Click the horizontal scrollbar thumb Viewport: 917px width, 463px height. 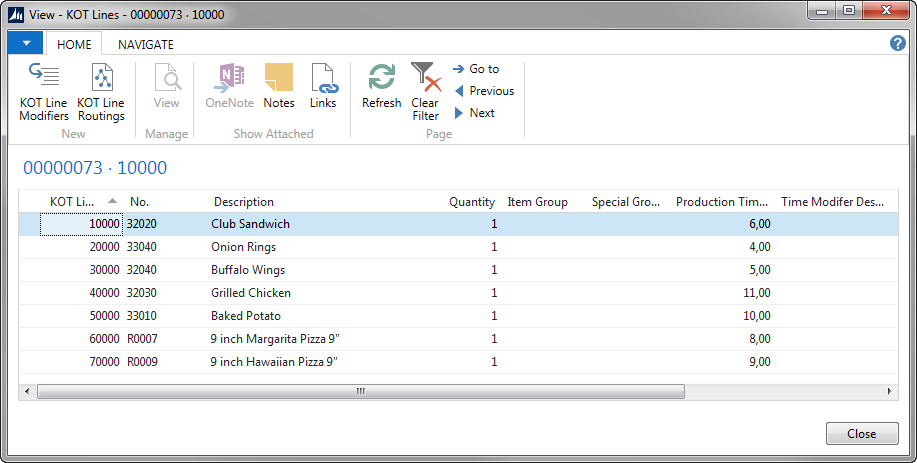(360, 392)
